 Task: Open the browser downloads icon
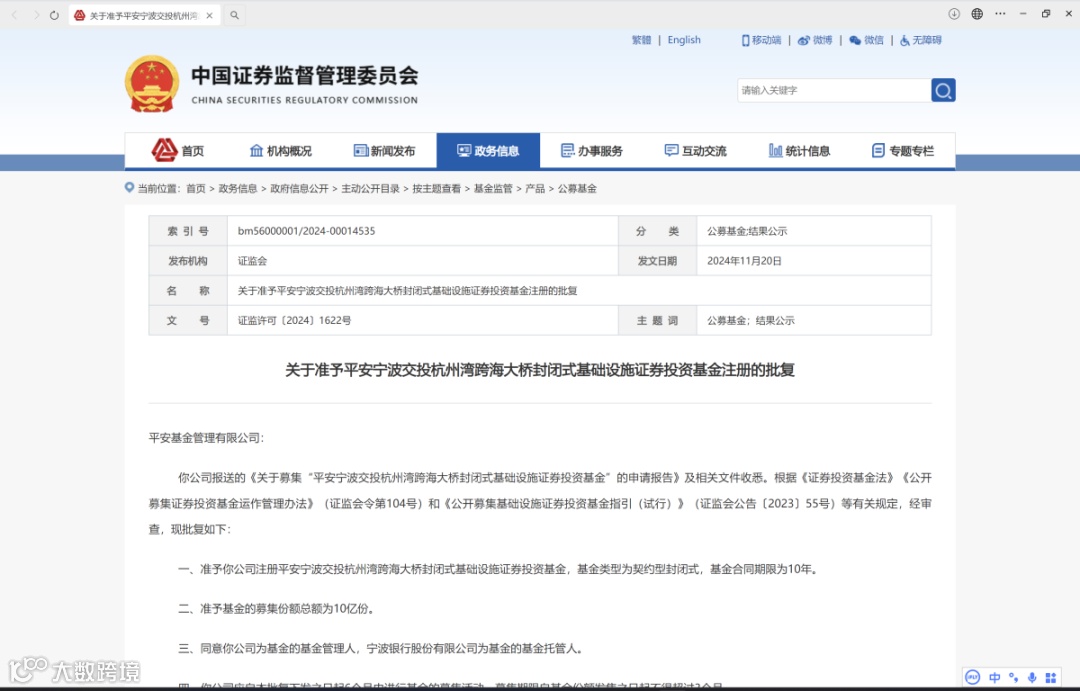point(954,14)
